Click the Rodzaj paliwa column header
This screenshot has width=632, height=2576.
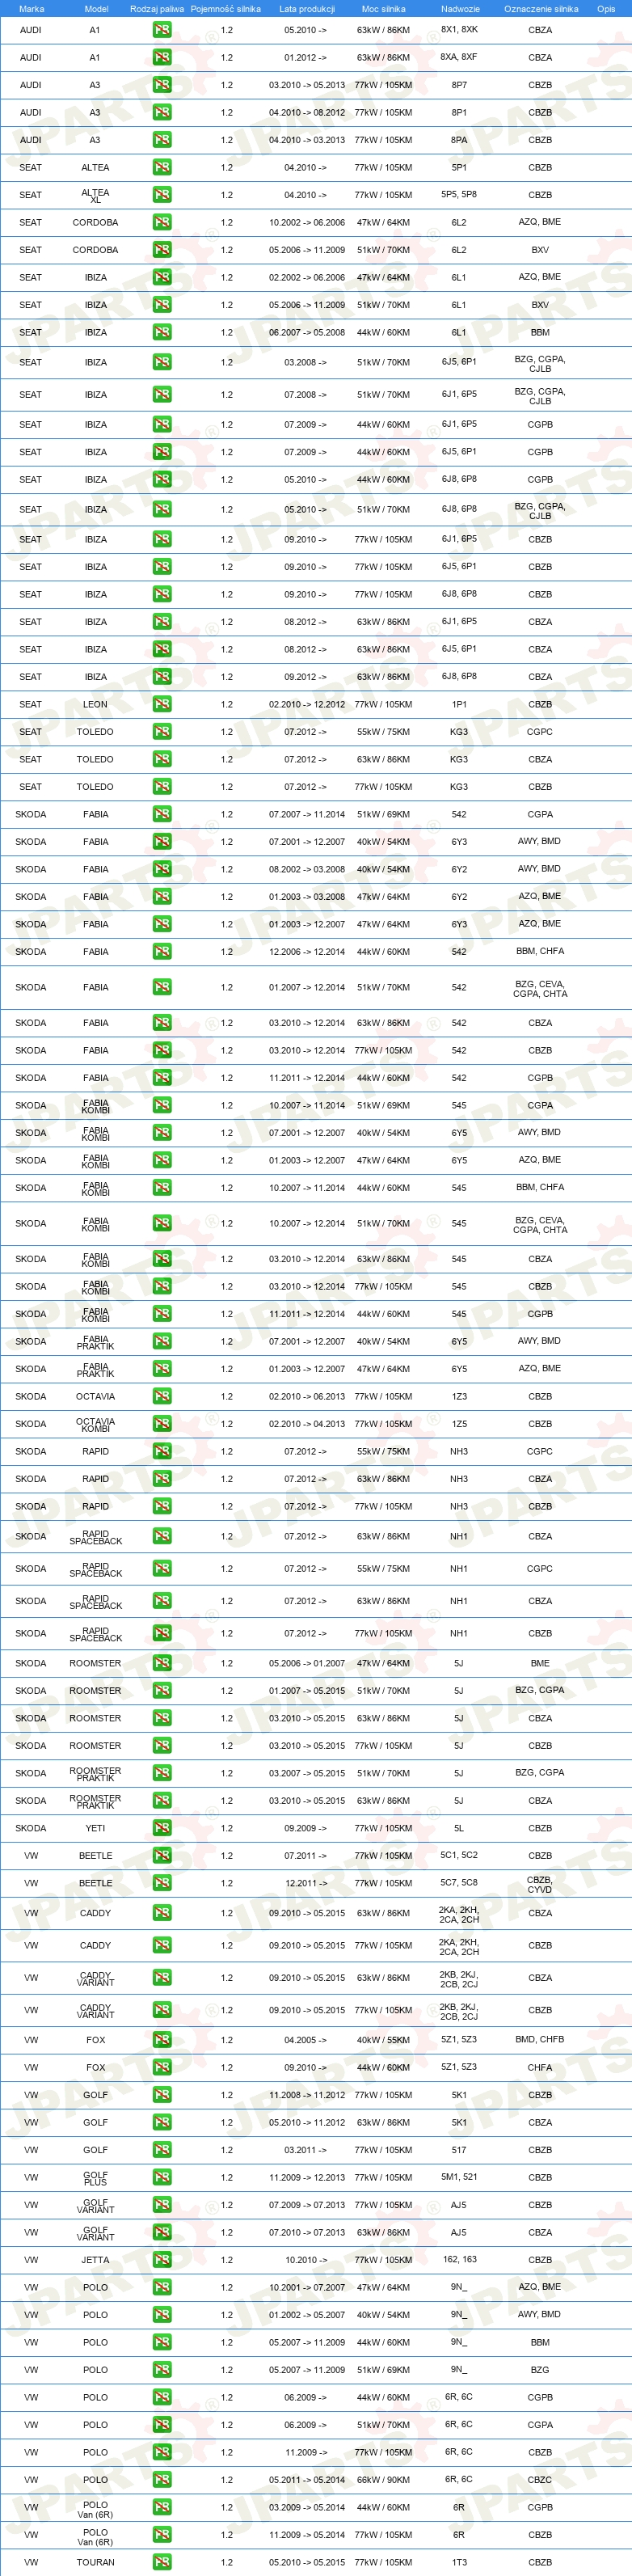click(x=157, y=9)
